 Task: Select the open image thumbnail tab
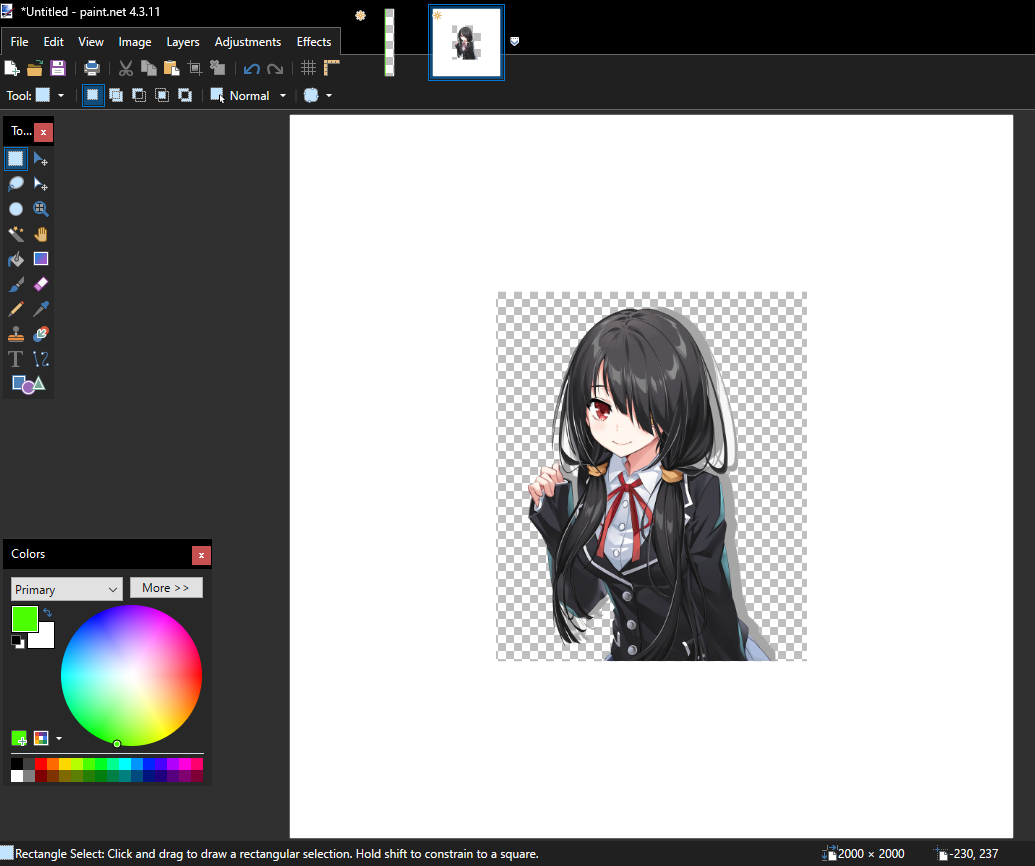point(466,42)
